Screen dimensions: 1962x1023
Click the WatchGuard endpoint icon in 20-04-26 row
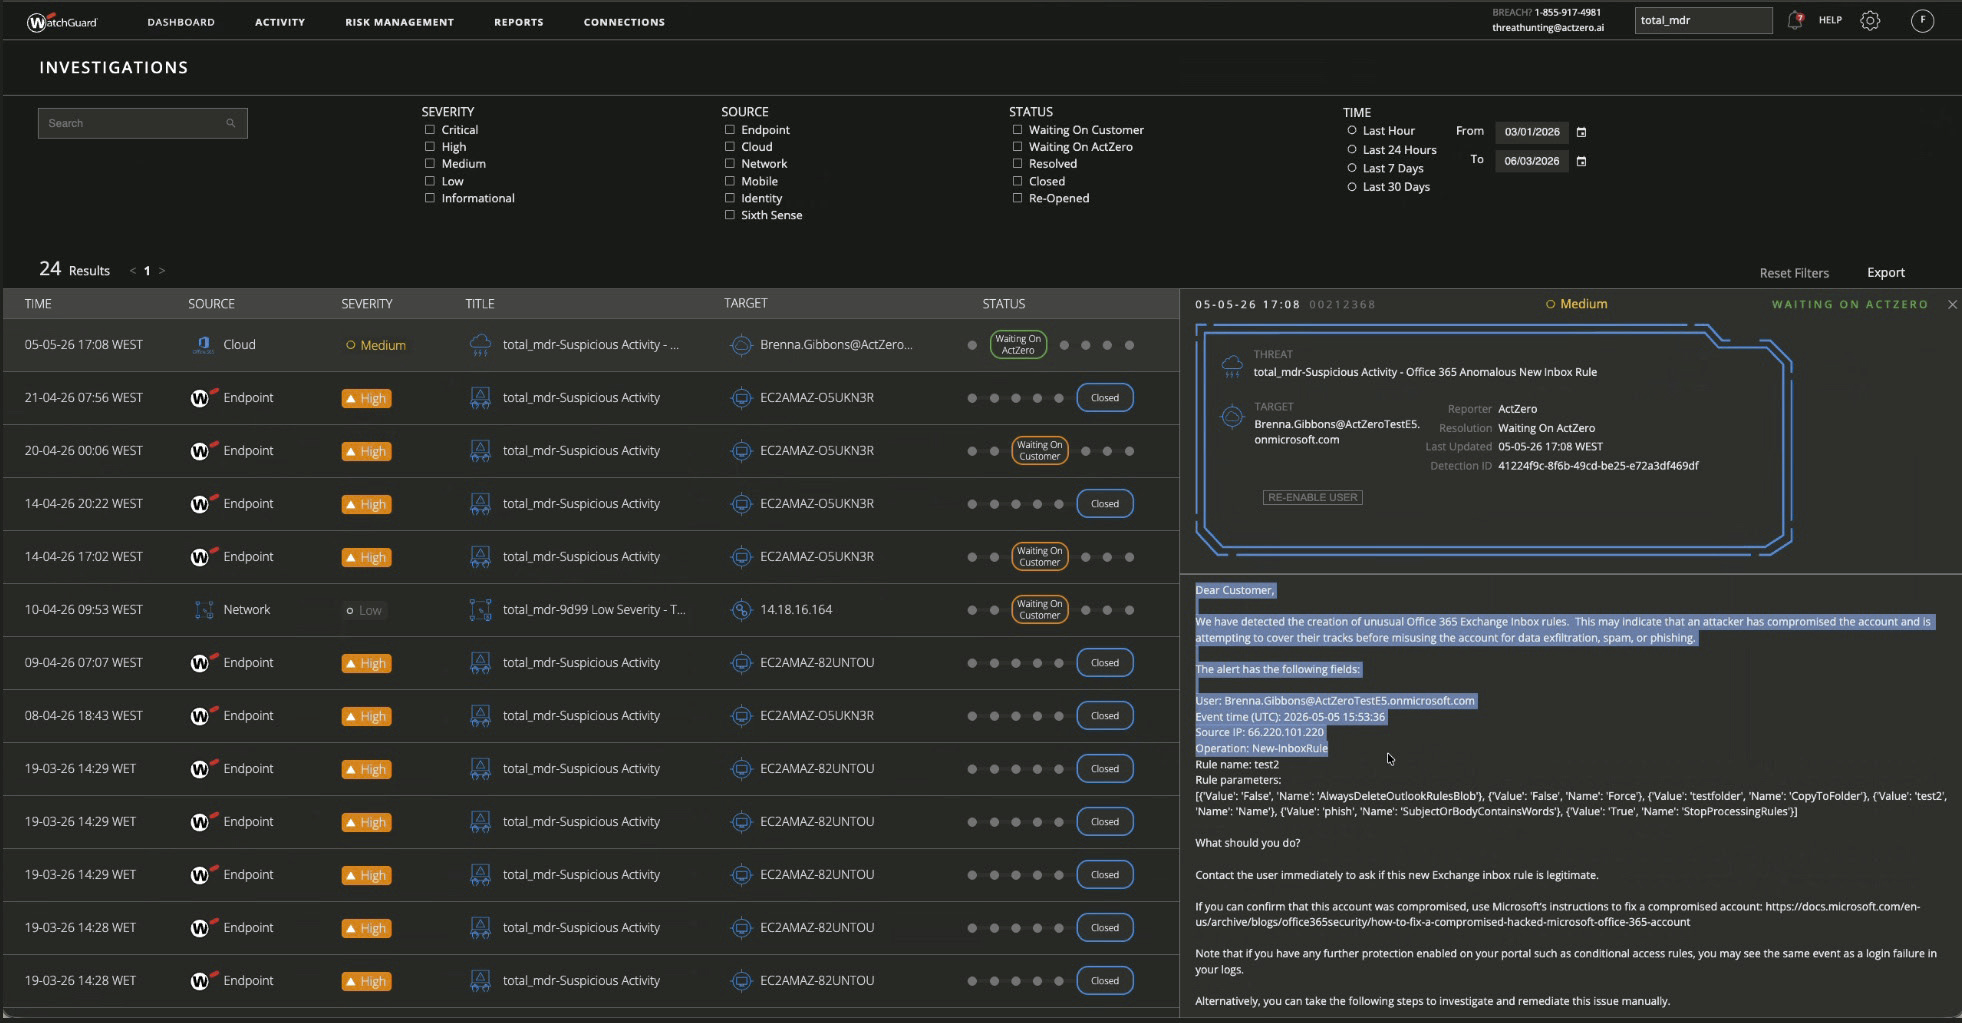tap(203, 451)
